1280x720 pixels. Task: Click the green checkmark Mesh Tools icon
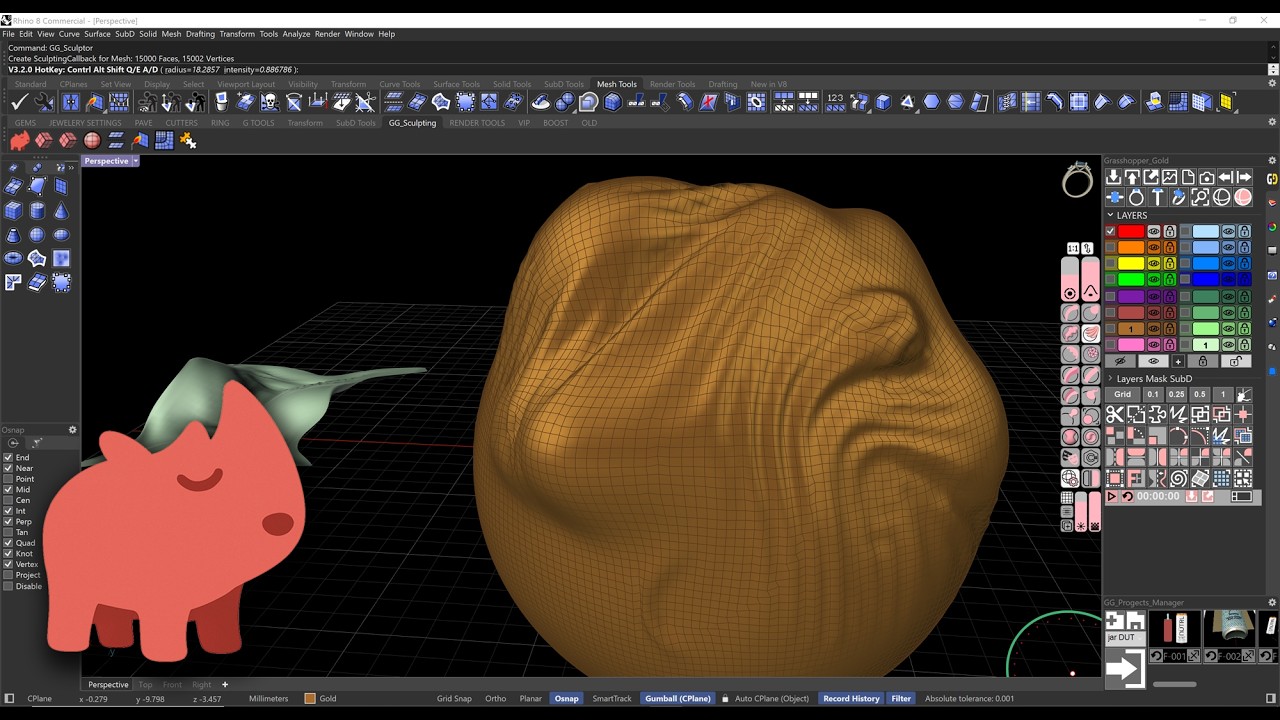point(19,102)
